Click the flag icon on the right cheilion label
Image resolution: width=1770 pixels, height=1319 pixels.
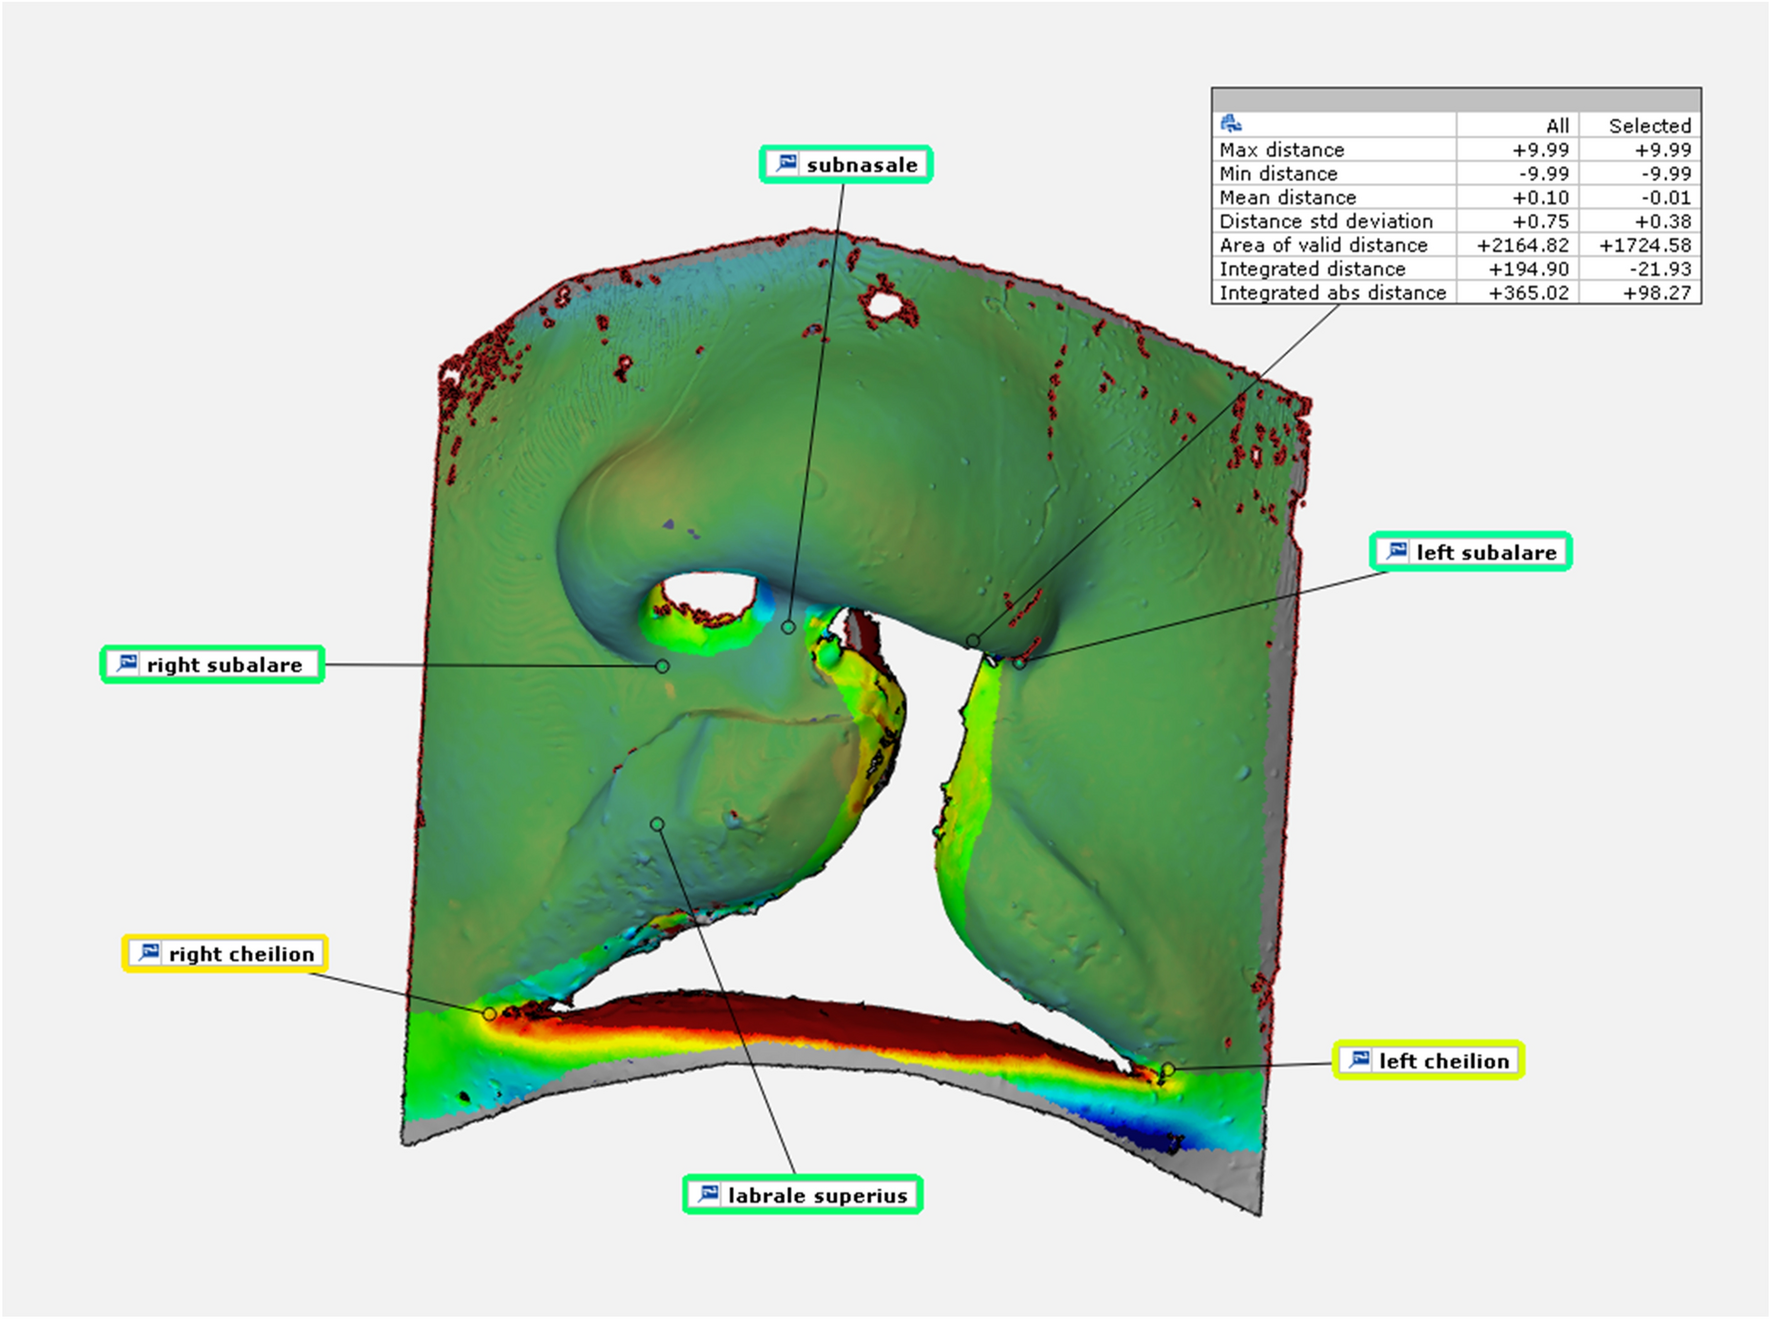coord(148,953)
